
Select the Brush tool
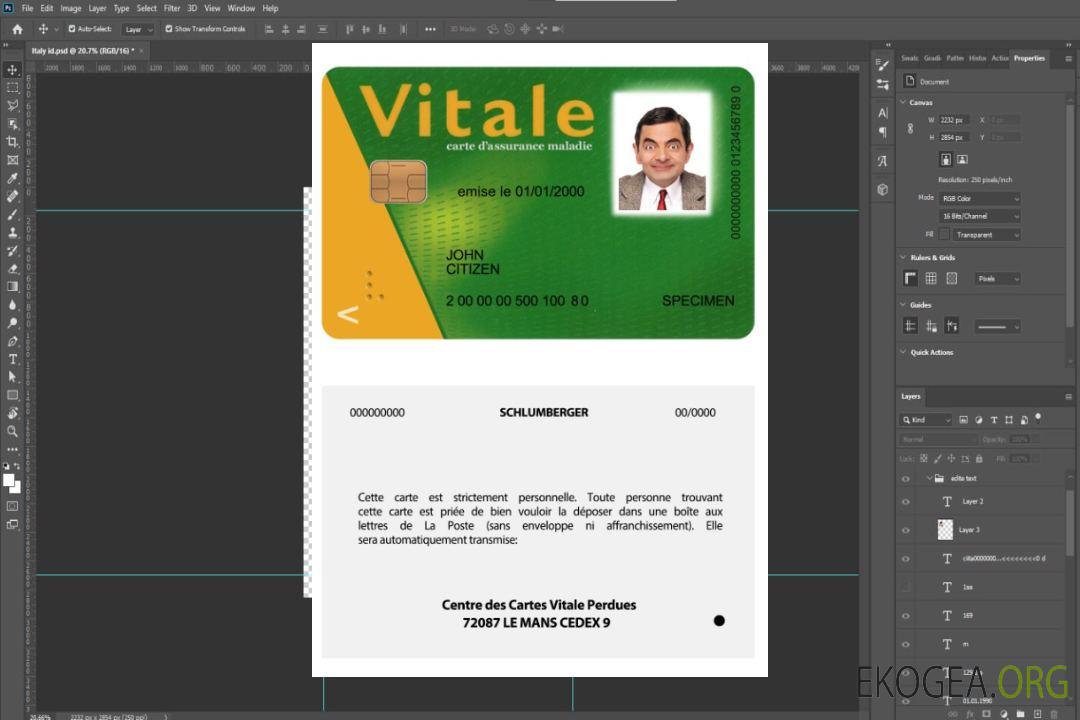tap(12, 214)
